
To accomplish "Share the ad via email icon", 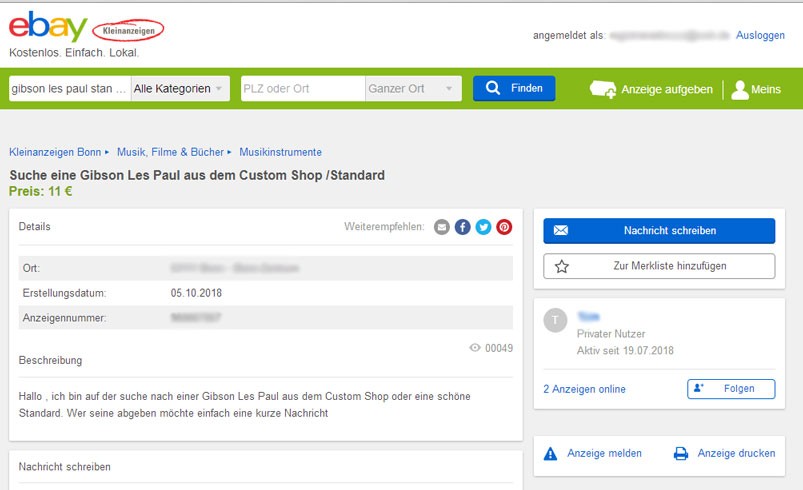I will coord(442,227).
